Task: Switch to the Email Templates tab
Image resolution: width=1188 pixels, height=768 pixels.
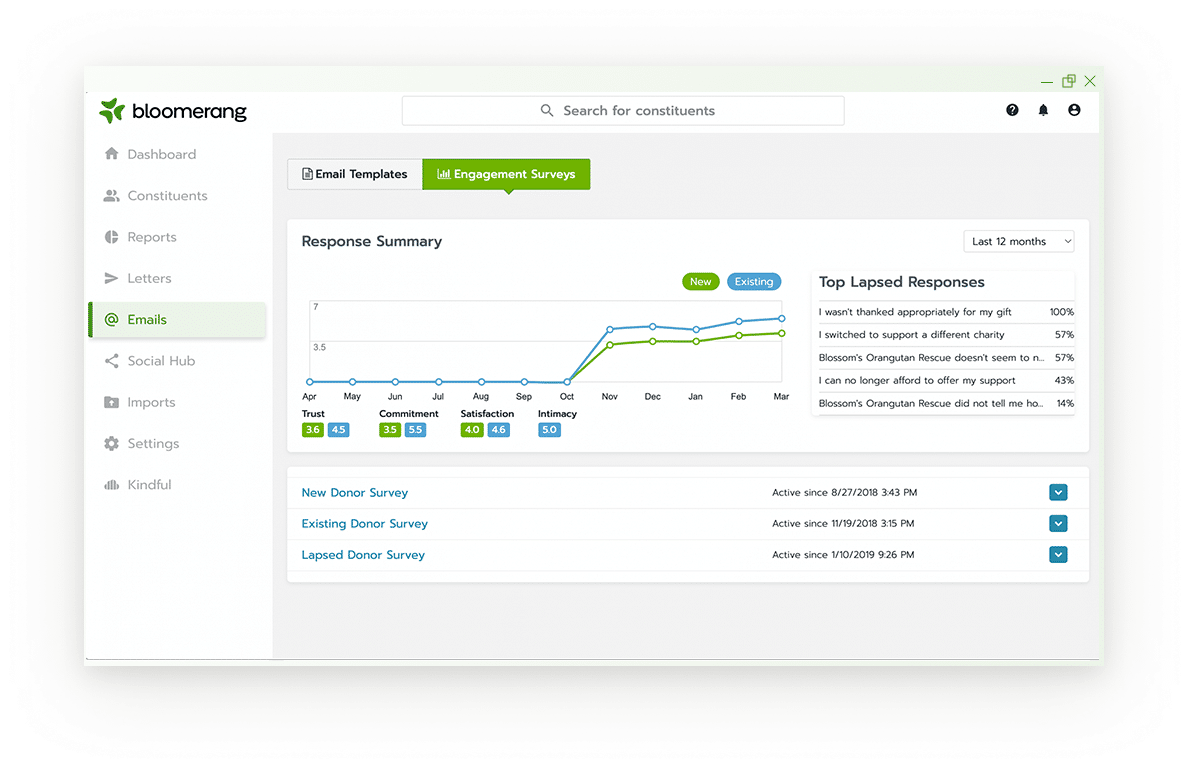Action: pos(355,174)
